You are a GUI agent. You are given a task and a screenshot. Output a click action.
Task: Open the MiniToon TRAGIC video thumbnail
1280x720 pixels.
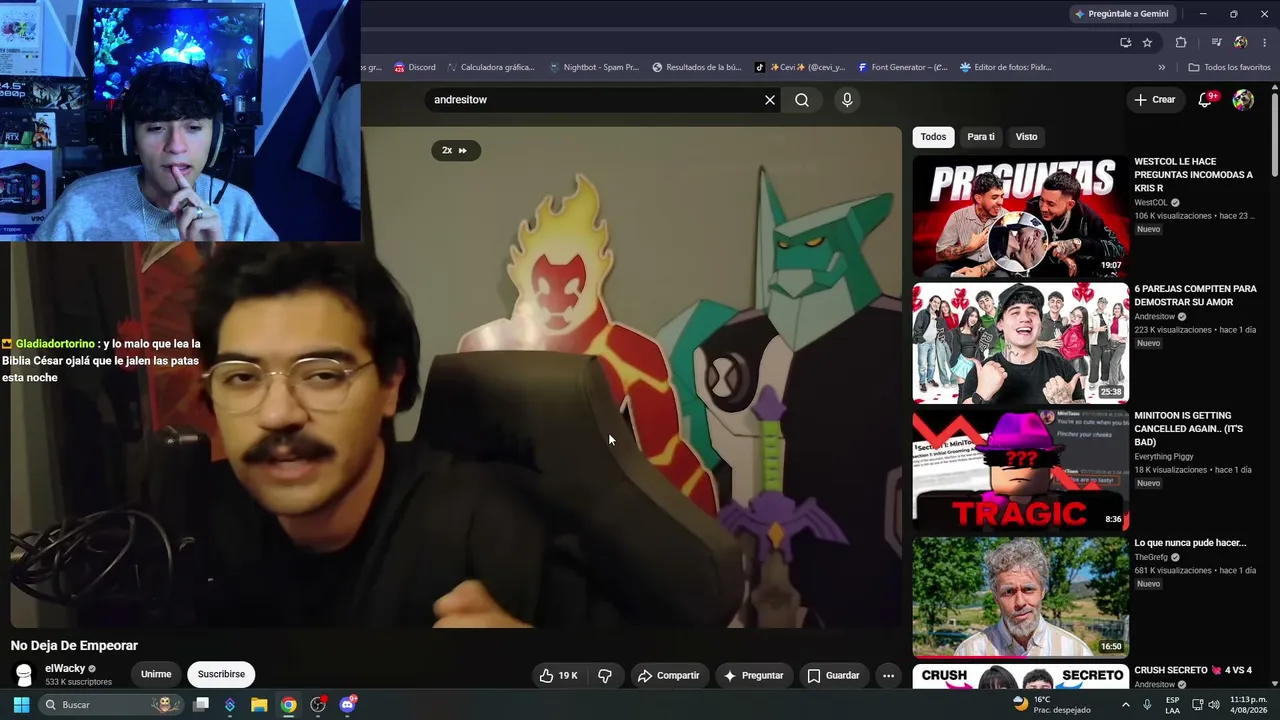click(1020, 470)
